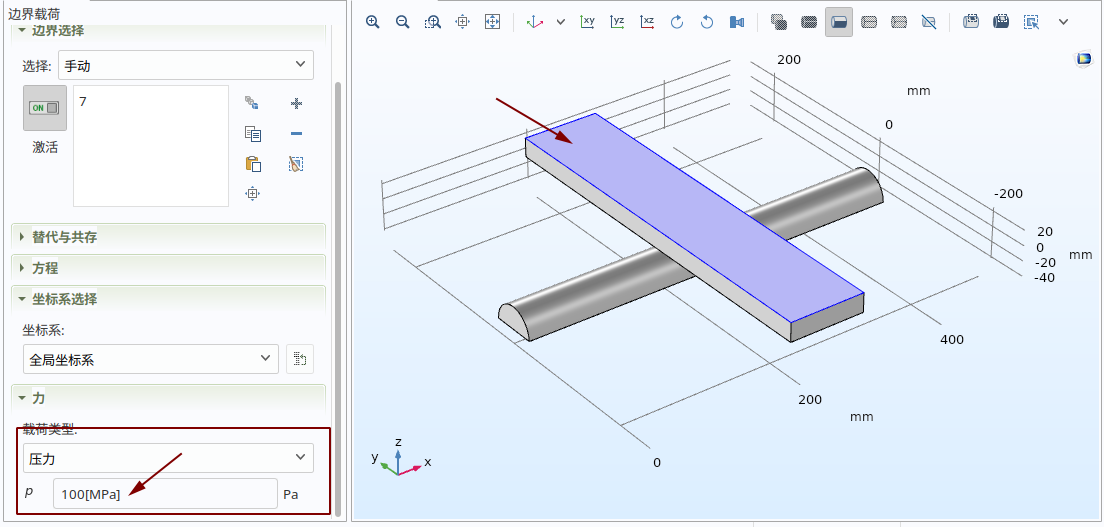Image resolution: width=1104 pixels, height=527 pixels.
Task: Click the COMSOL logo icon in graphics corner
Action: pyautogui.click(x=1083, y=59)
